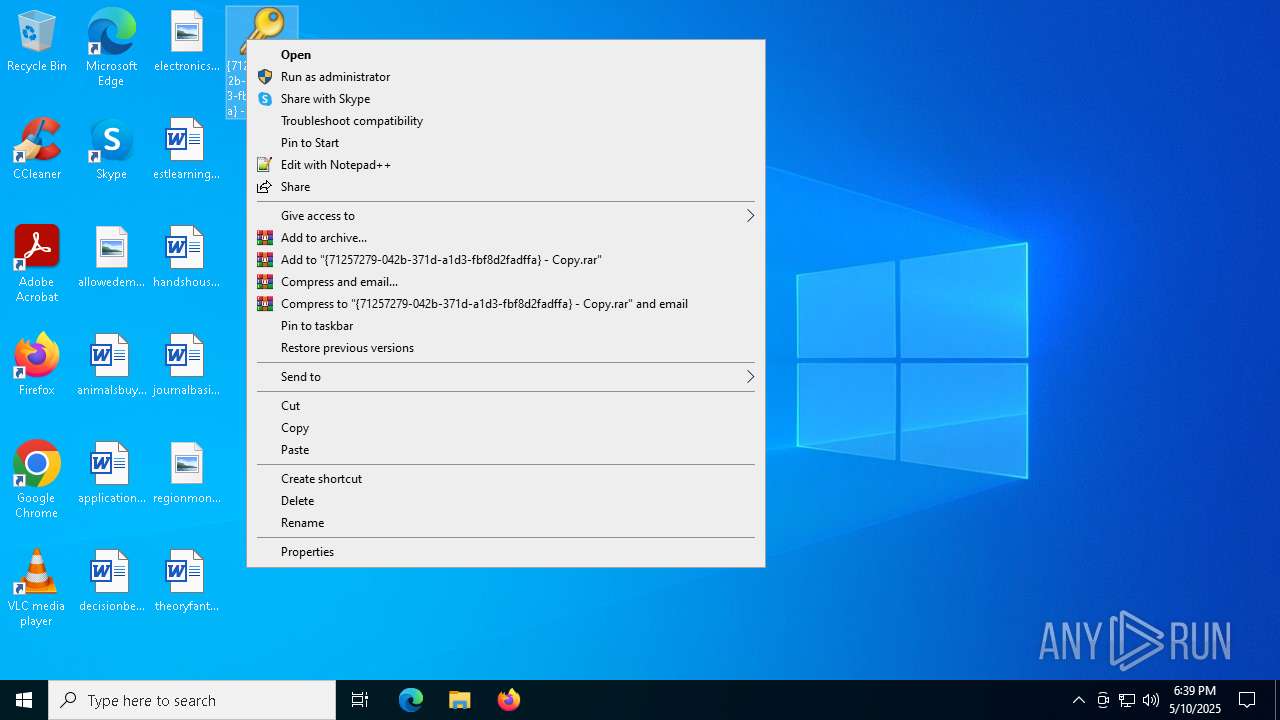The height and width of the screenshot is (720, 1280).
Task: Select the Microsoft Edge desktop shortcut
Action: coord(111,48)
